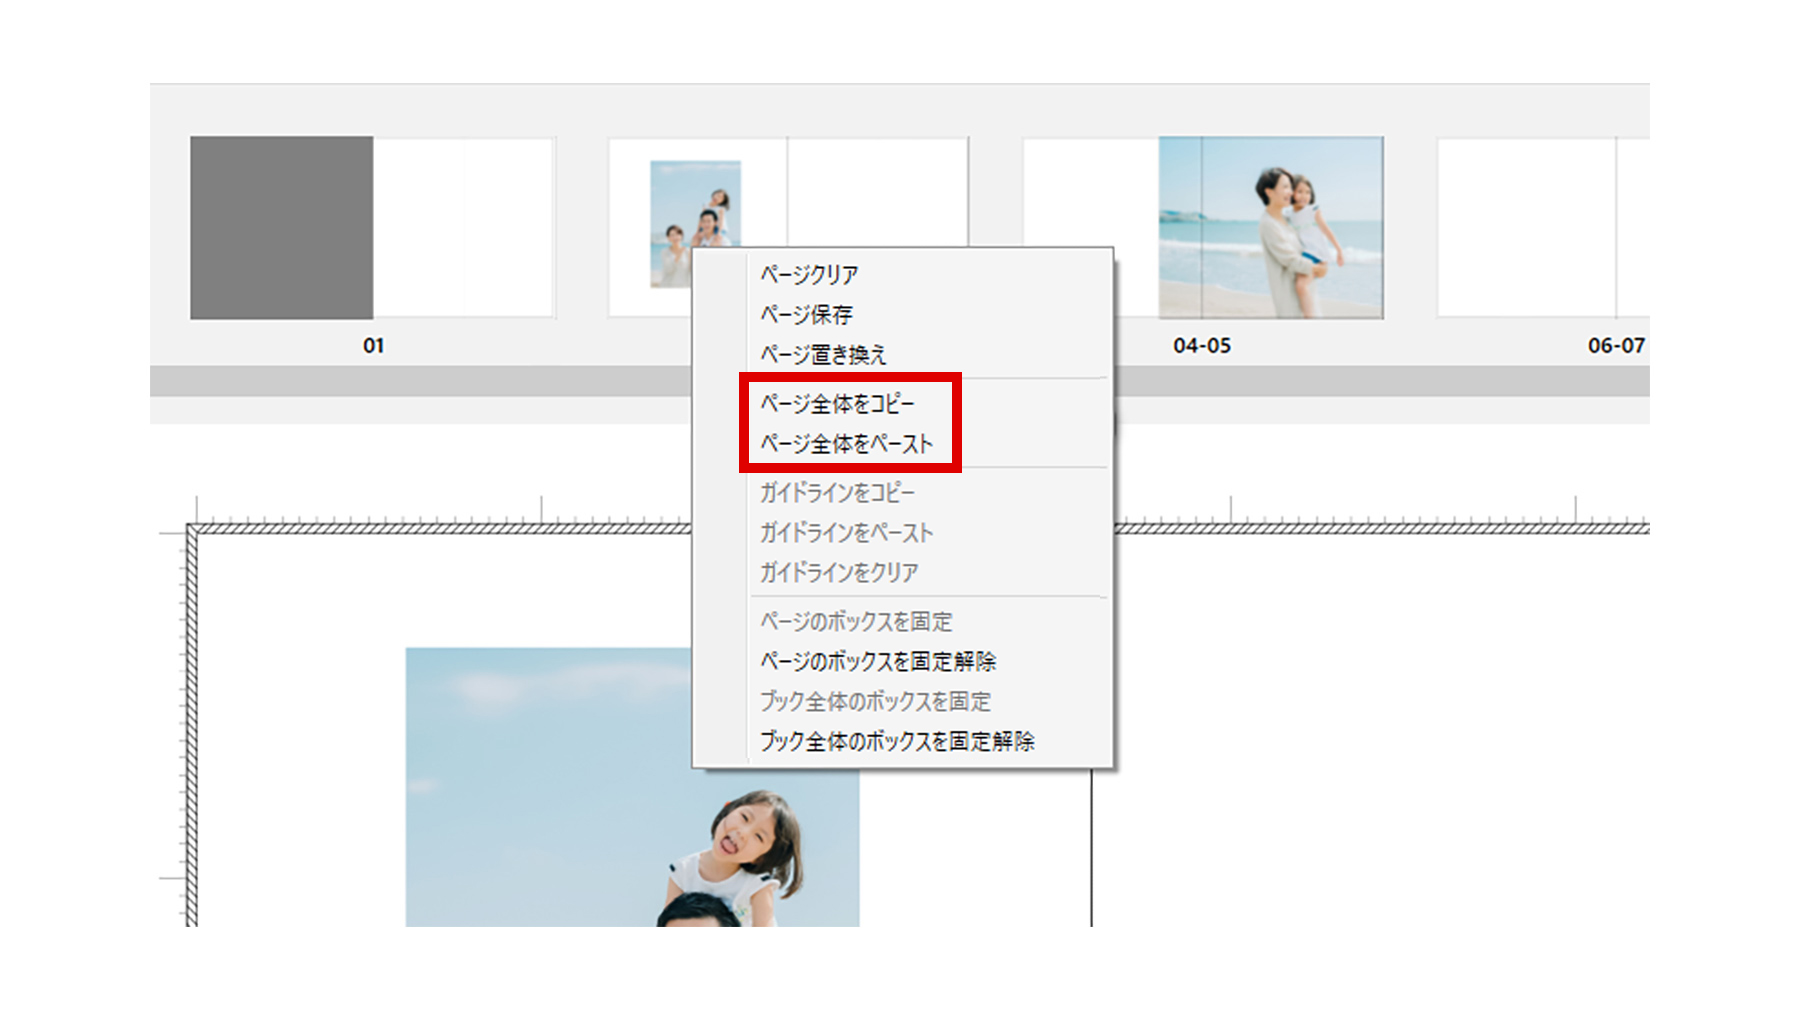This screenshot has width=1800, height=1010.
Task: Select the 04-05 spread thumbnail
Action: (1203, 228)
